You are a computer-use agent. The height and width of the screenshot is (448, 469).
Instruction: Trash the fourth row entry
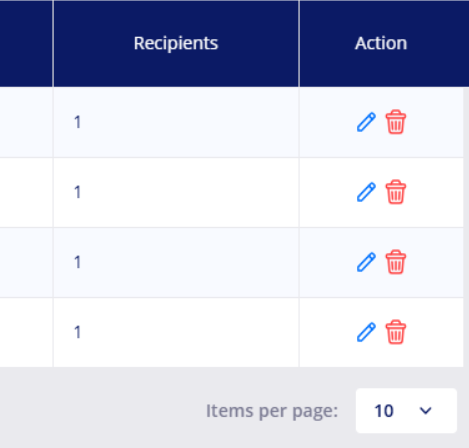click(x=396, y=332)
